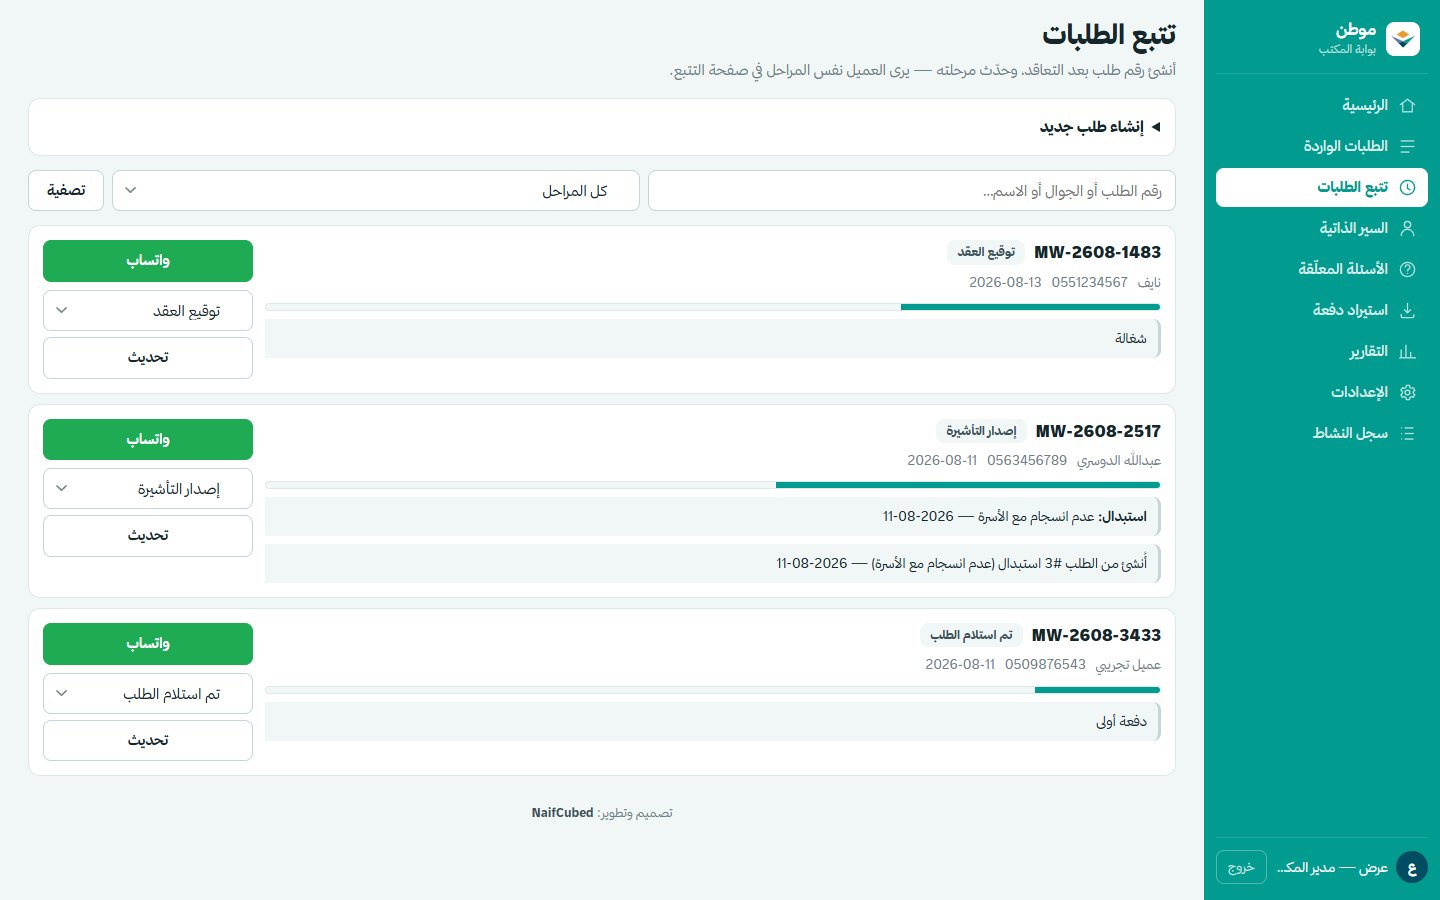Click the user avatar ع in sidebar footer
The image size is (1440, 900).
pos(1412,867)
